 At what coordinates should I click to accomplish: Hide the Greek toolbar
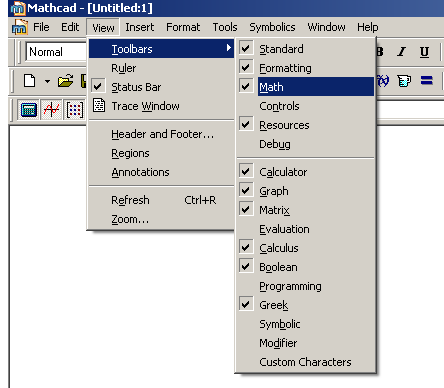(306, 305)
